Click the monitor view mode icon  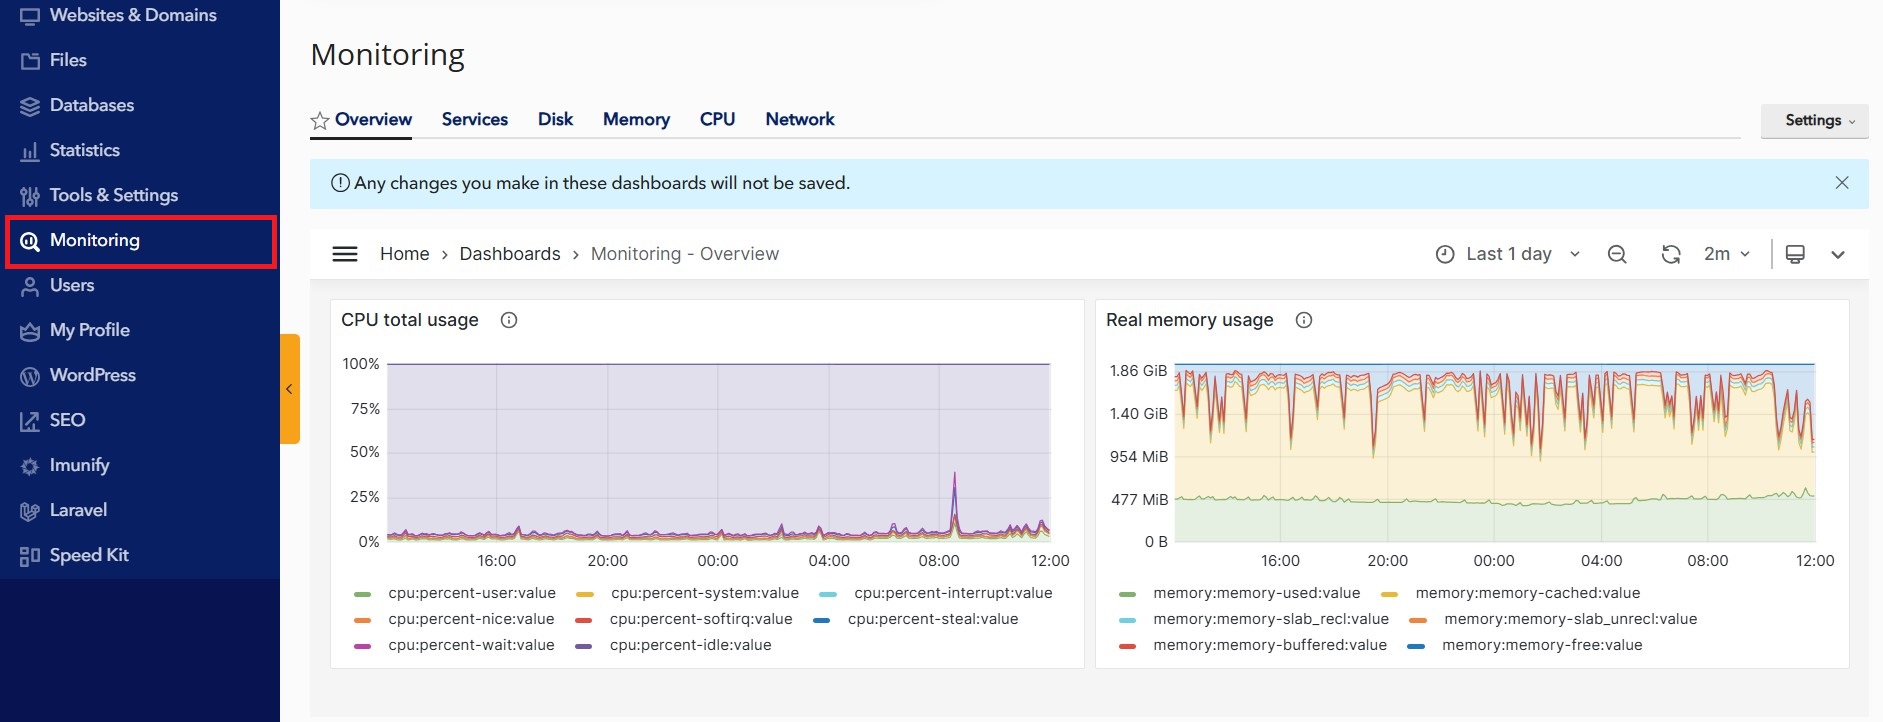1795,254
